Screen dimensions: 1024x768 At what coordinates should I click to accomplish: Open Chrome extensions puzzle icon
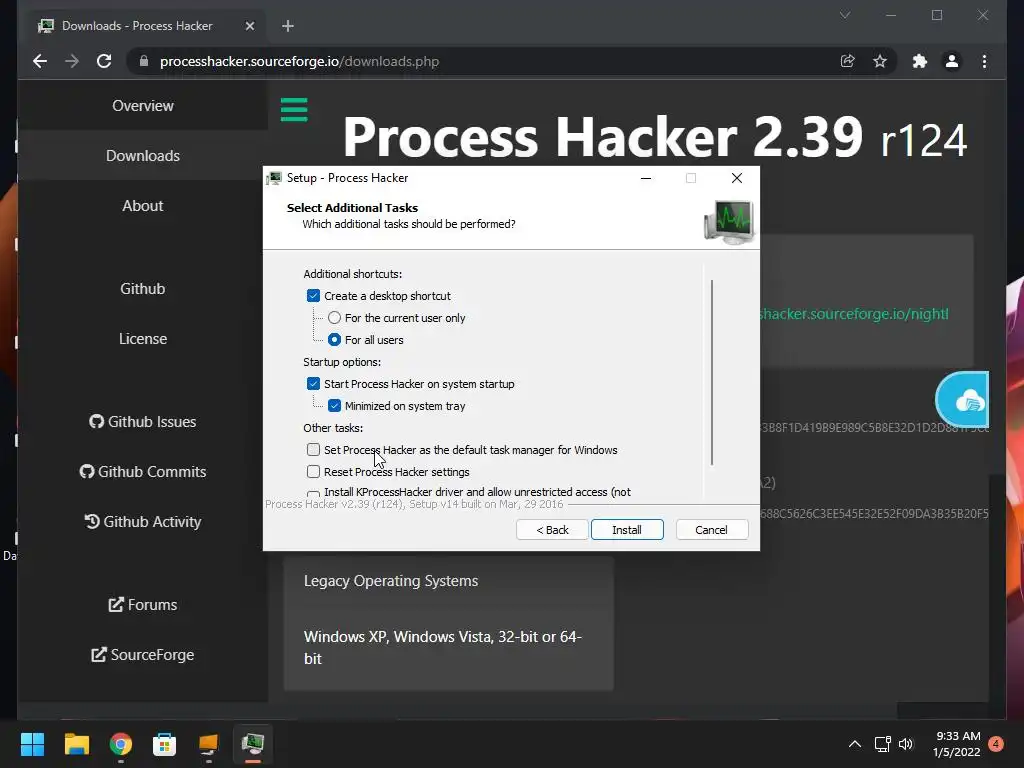(920, 61)
